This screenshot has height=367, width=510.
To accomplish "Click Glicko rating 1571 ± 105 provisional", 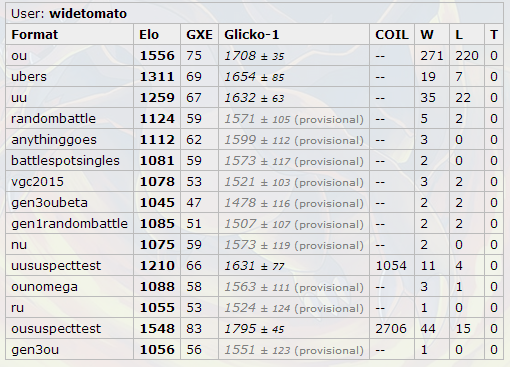I will 294,119.
